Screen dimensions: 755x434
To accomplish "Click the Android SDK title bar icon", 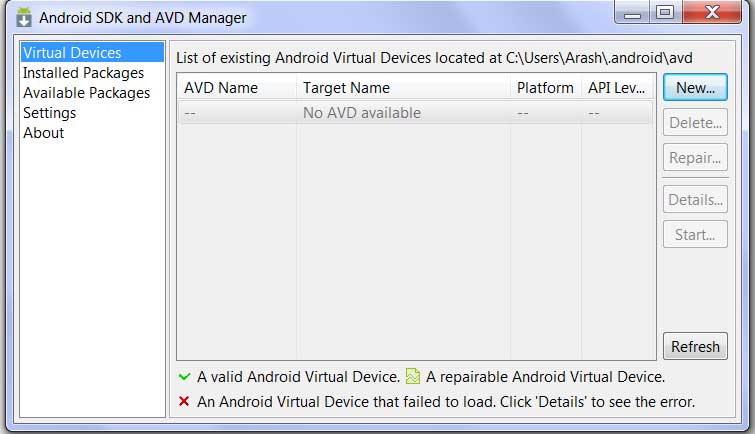I will (x=24, y=17).
